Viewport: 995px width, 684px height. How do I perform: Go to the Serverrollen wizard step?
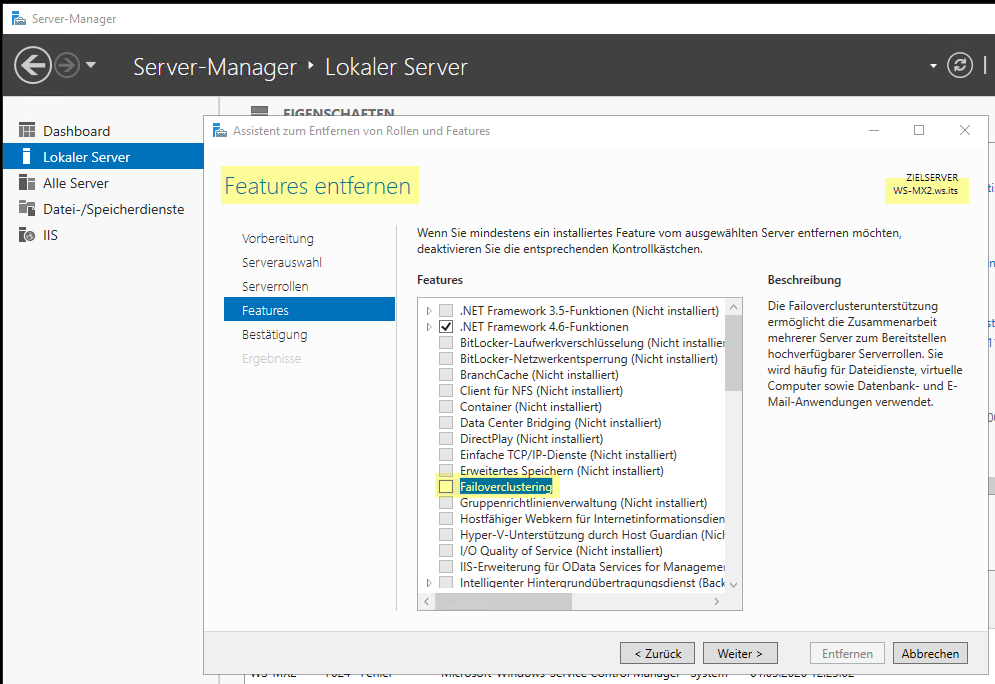(275, 287)
